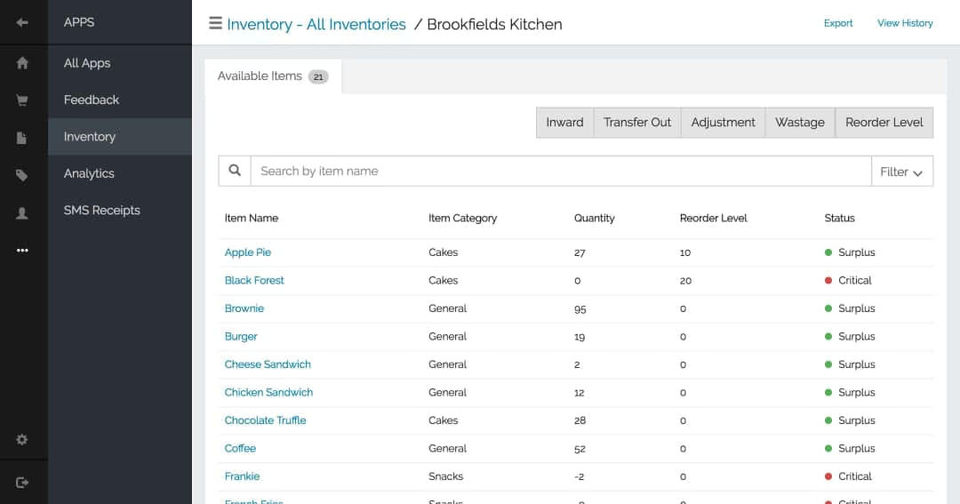Focus the Search by item name field
Screen dimensions: 960x504
click(x=560, y=172)
